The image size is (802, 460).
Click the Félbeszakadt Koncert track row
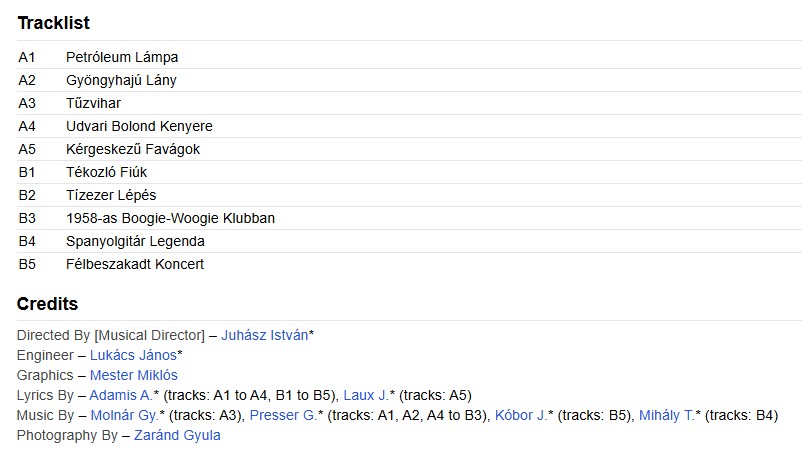[x=135, y=264]
